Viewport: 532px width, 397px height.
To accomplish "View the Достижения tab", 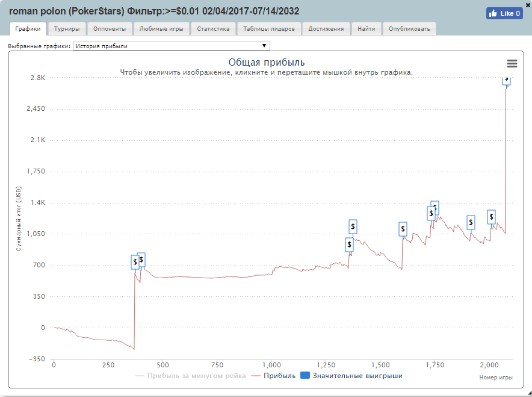I will (326, 29).
